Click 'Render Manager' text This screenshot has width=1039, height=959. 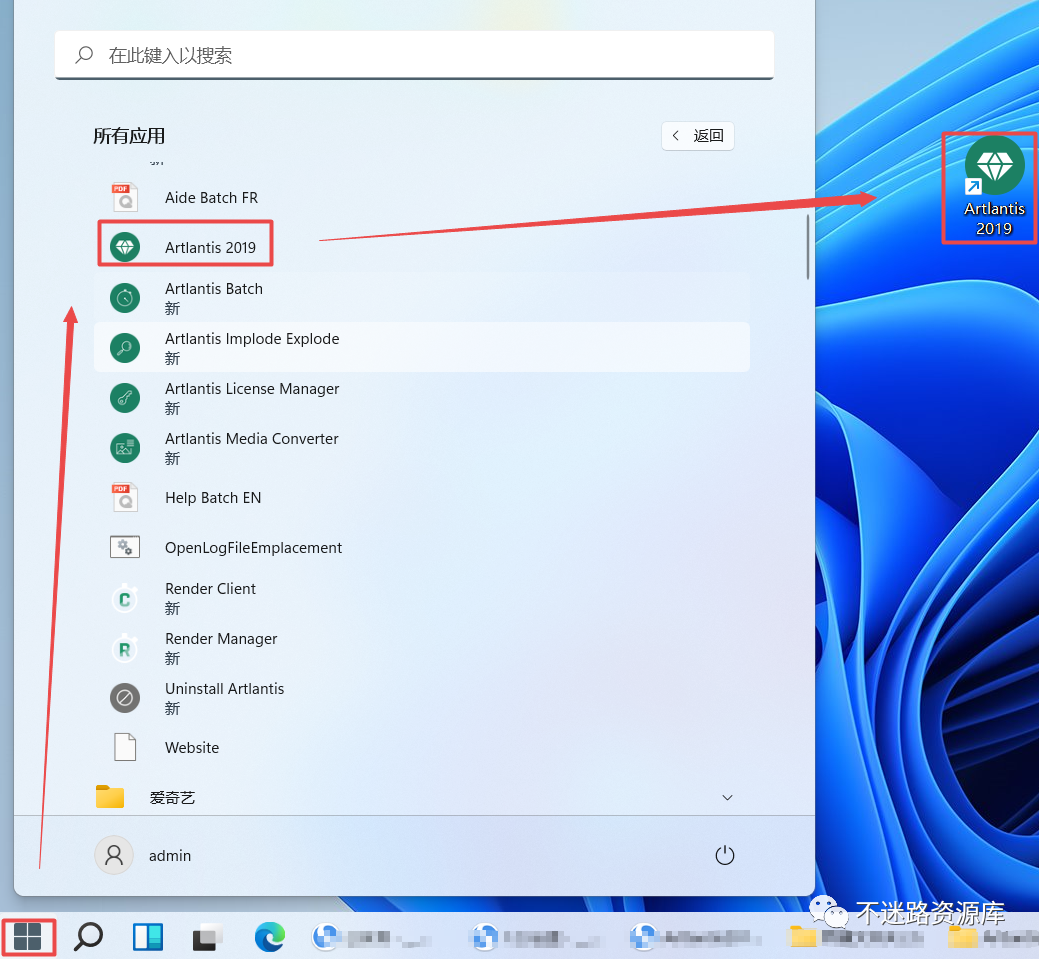point(221,639)
